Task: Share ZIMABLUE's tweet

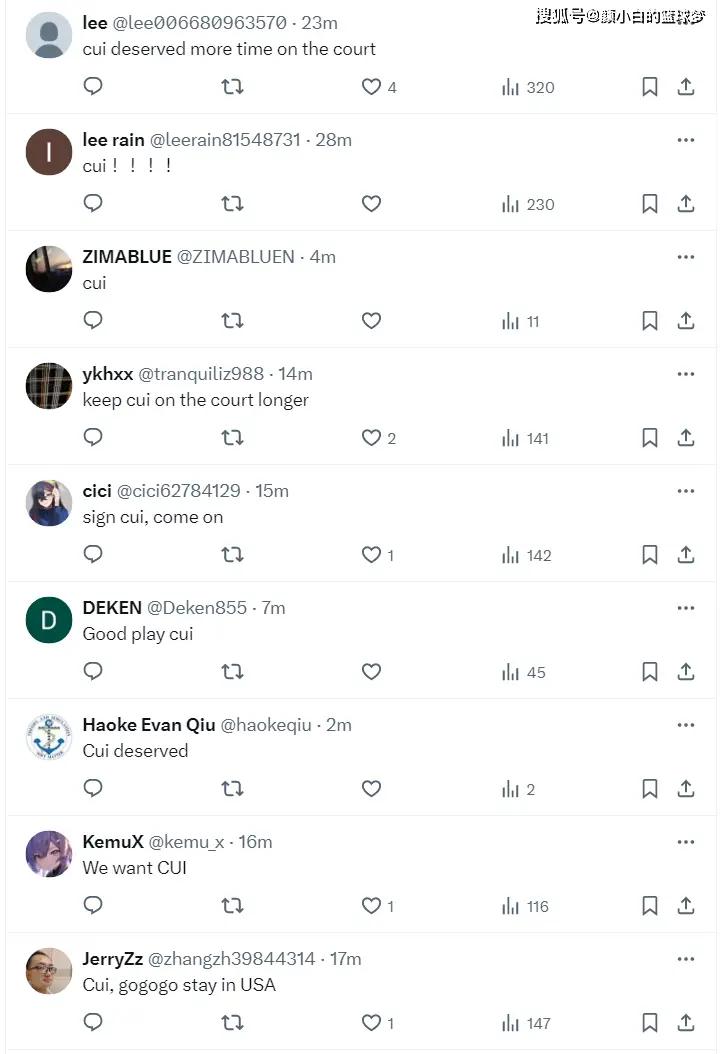Action: (686, 321)
